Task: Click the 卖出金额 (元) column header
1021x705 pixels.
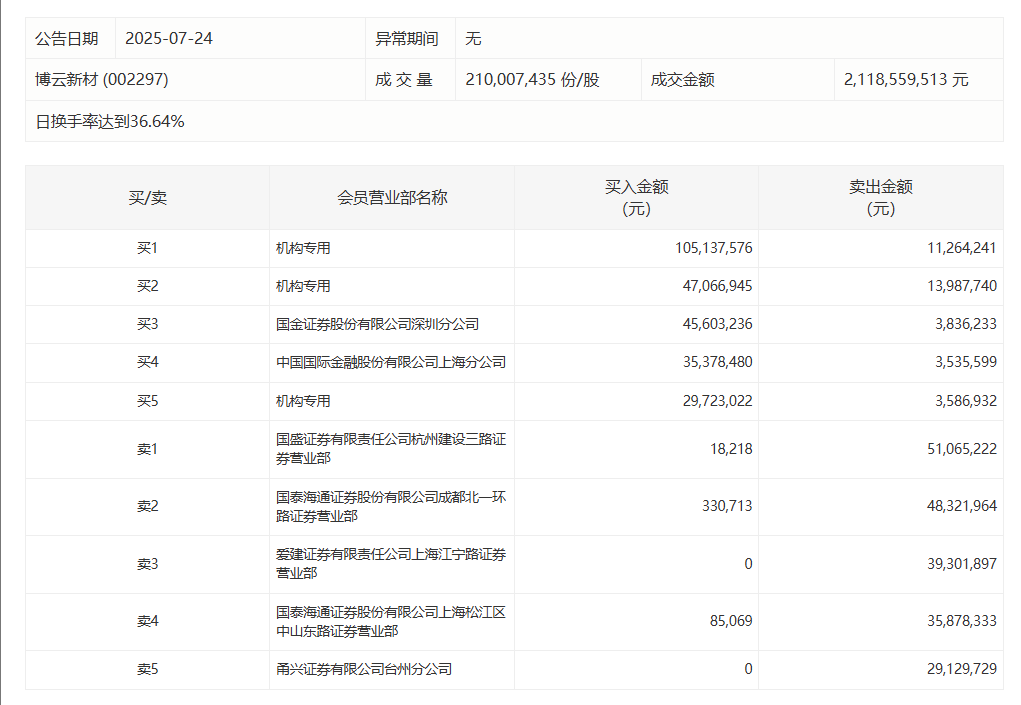Action: point(880,198)
